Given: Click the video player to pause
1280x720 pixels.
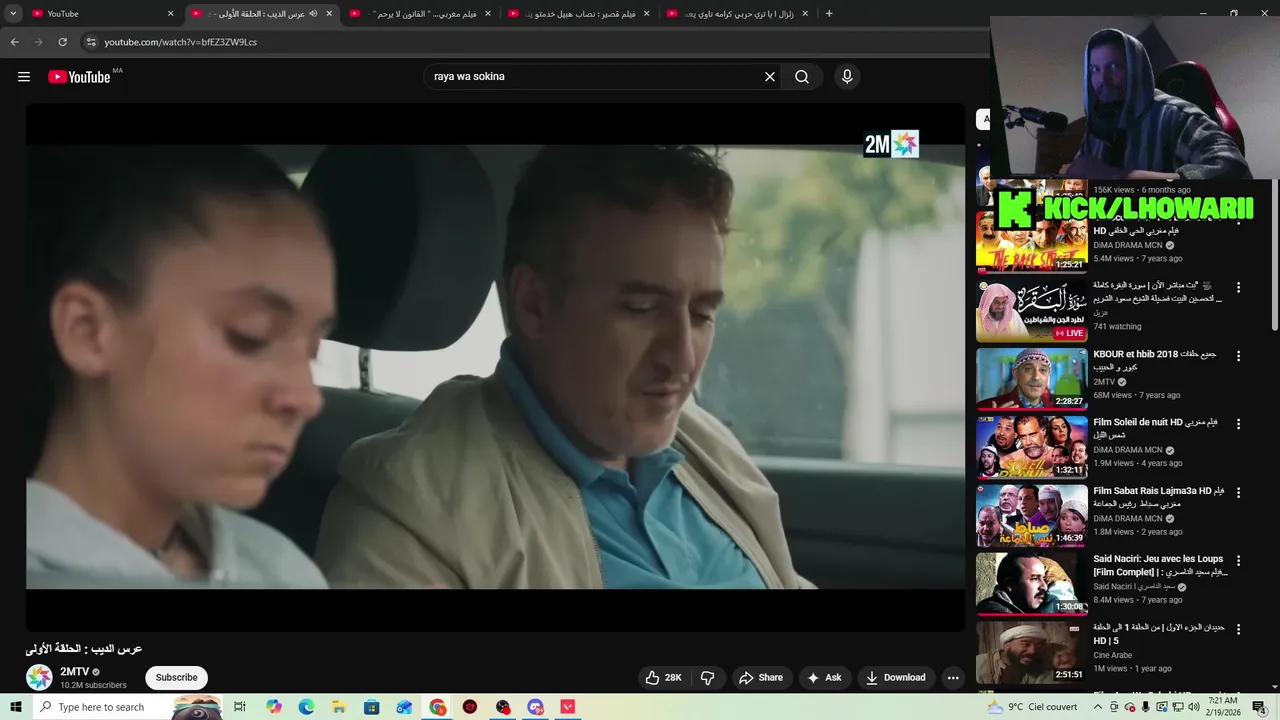Looking at the screenshot, I should (x=495, y=367).
